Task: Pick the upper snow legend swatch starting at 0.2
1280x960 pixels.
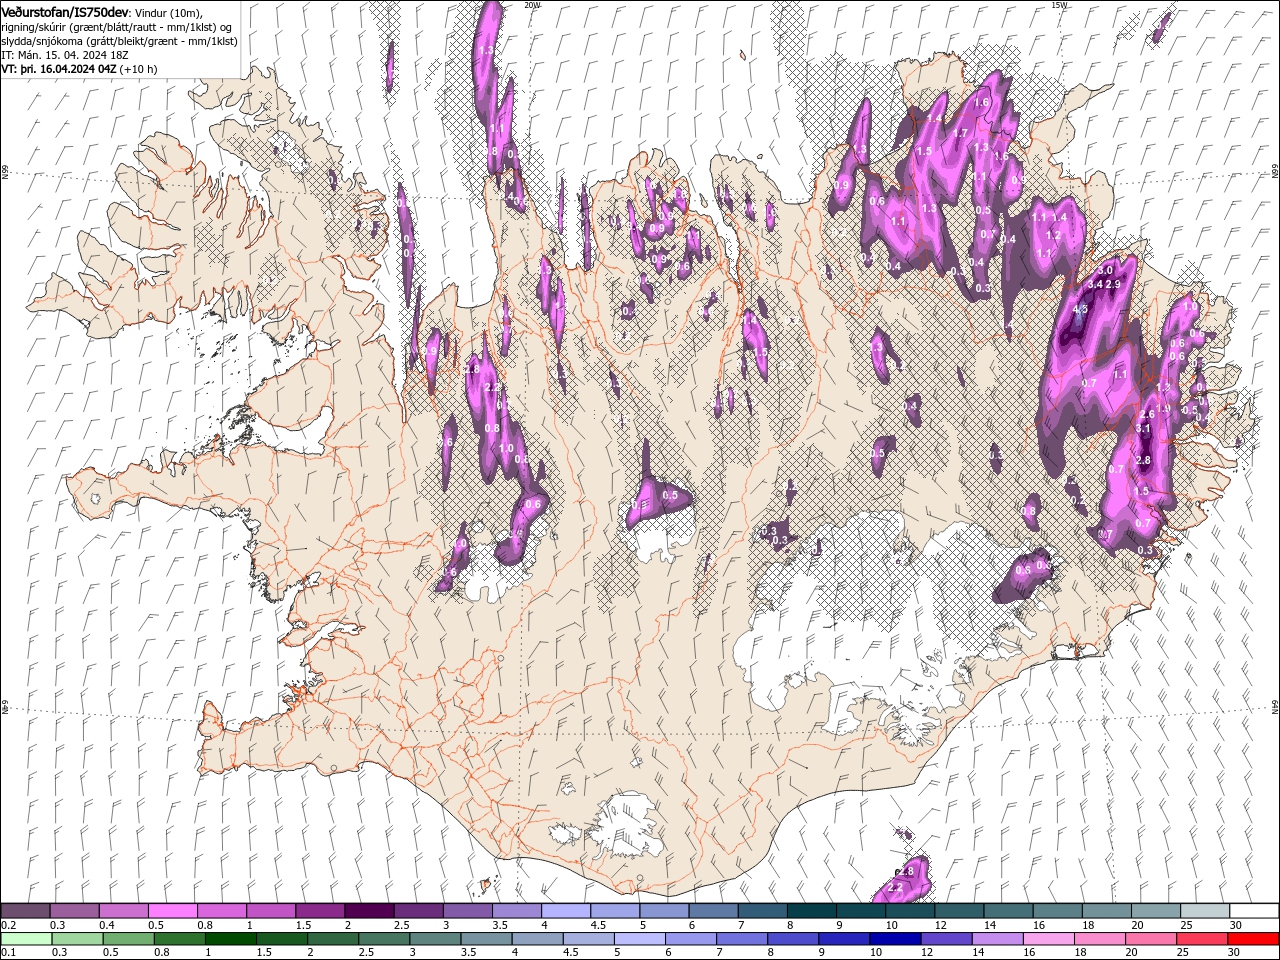Action: point(25,910)
